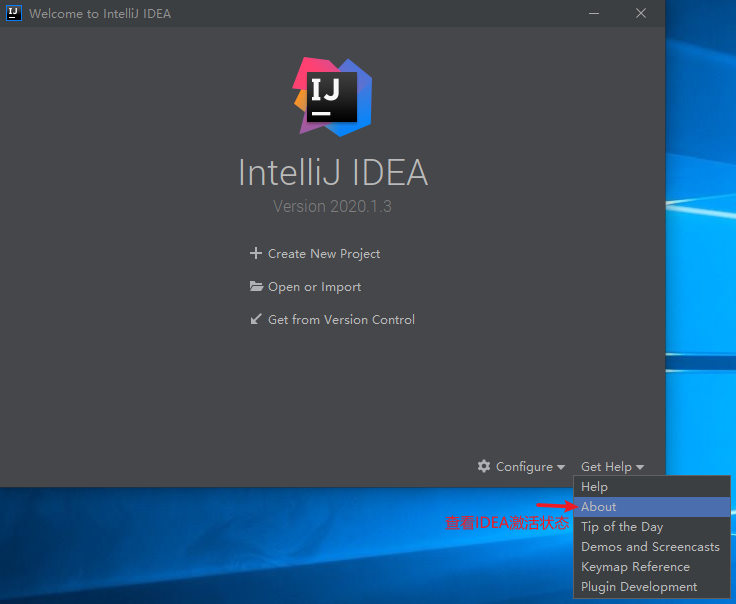This screenshot has height=604, width=736.
Task: Open Demos and Screencasts
Action: coord(652,547)
